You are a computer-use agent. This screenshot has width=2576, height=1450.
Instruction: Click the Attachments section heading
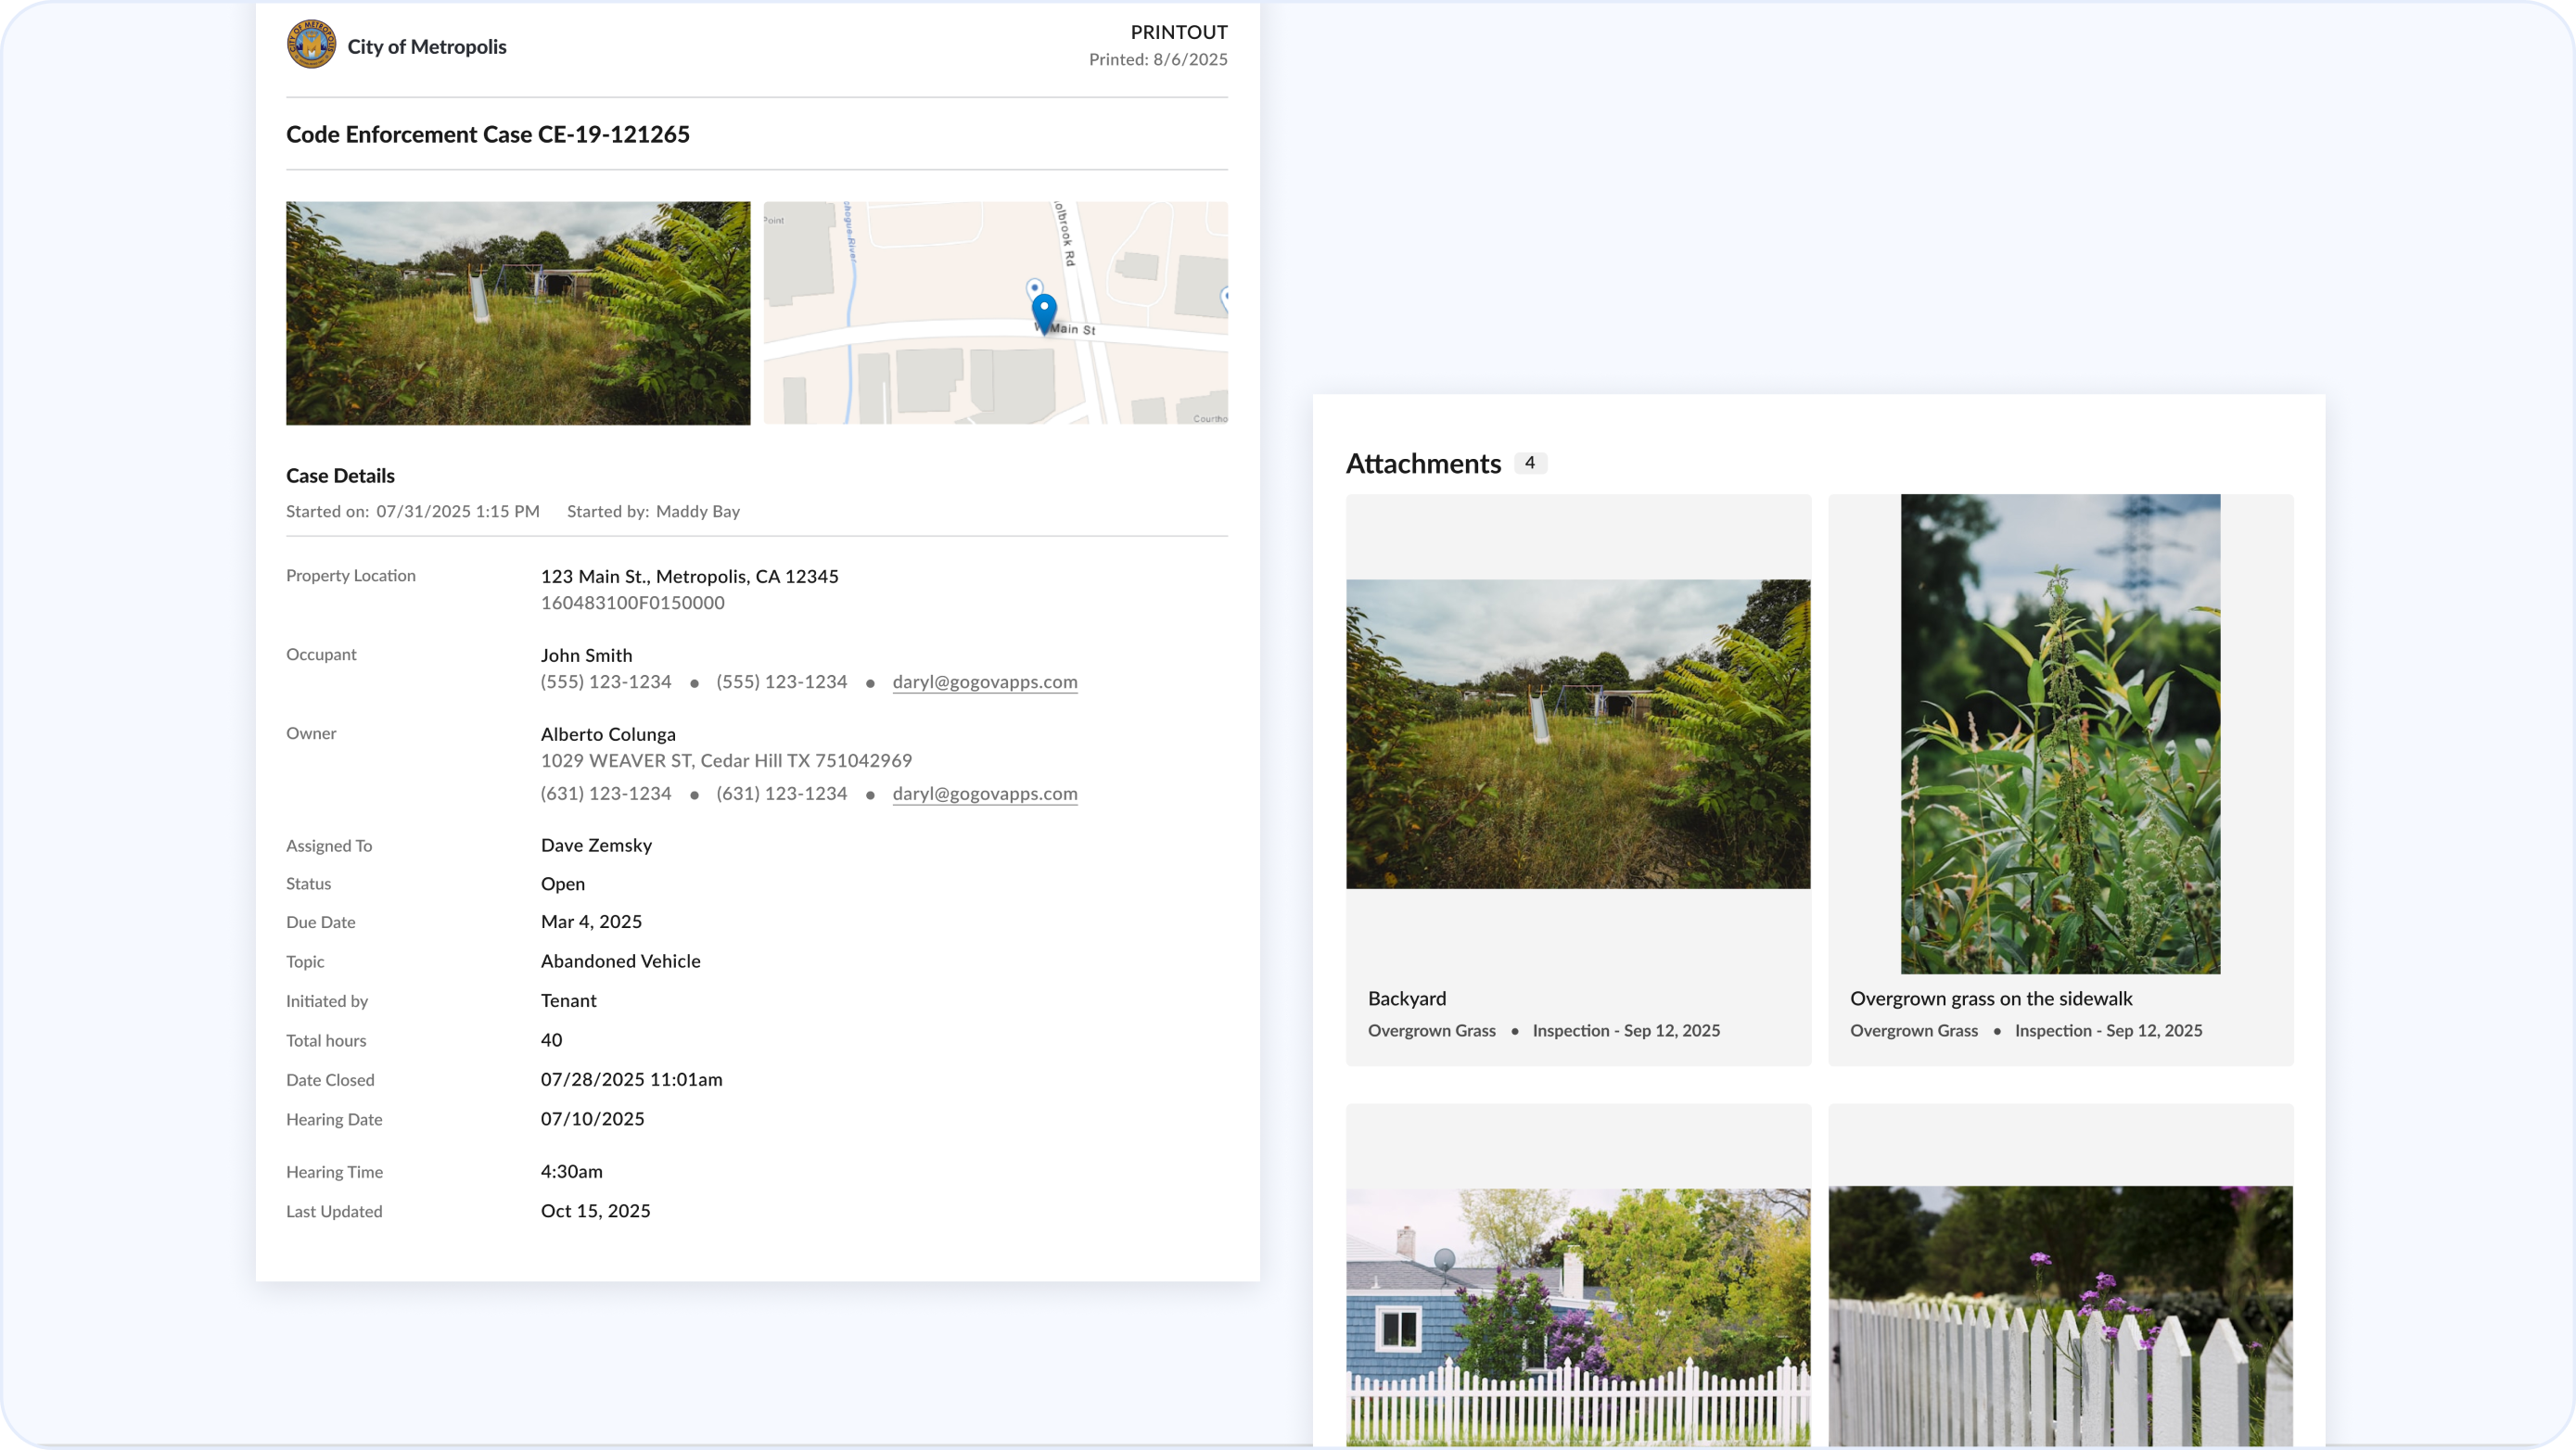coord(1422,463)
